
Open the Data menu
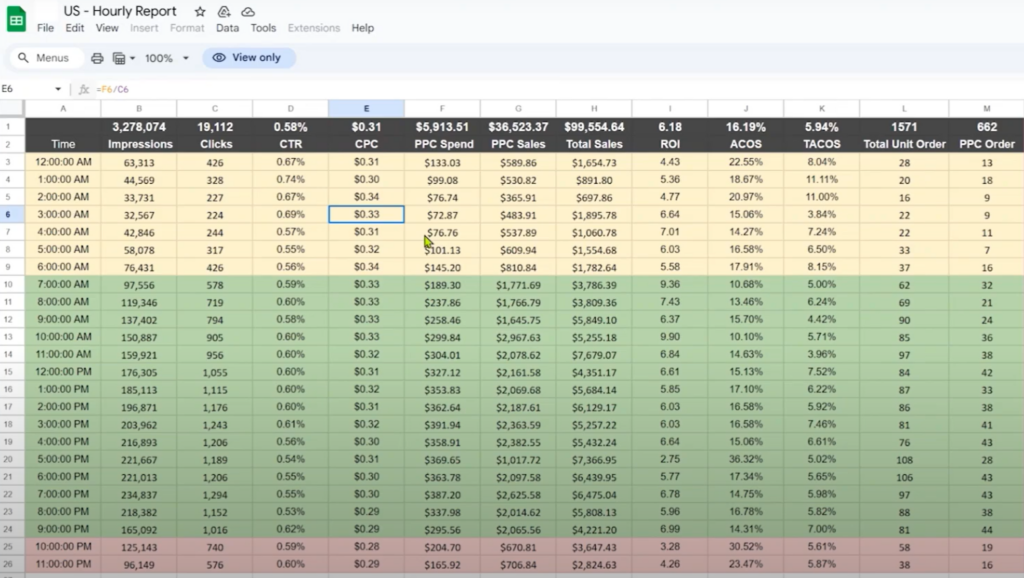coord(227,28)
